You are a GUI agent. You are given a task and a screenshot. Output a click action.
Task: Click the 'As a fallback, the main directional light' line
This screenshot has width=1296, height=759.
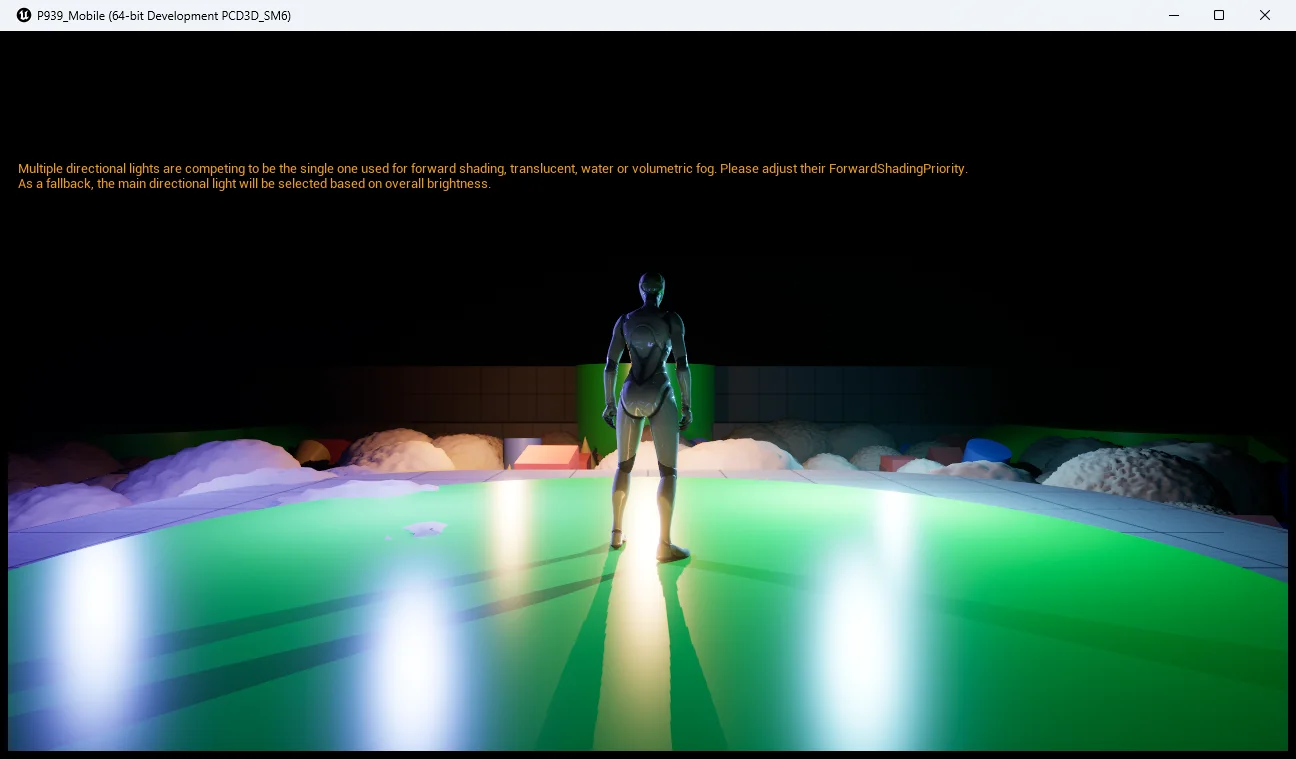254,184
